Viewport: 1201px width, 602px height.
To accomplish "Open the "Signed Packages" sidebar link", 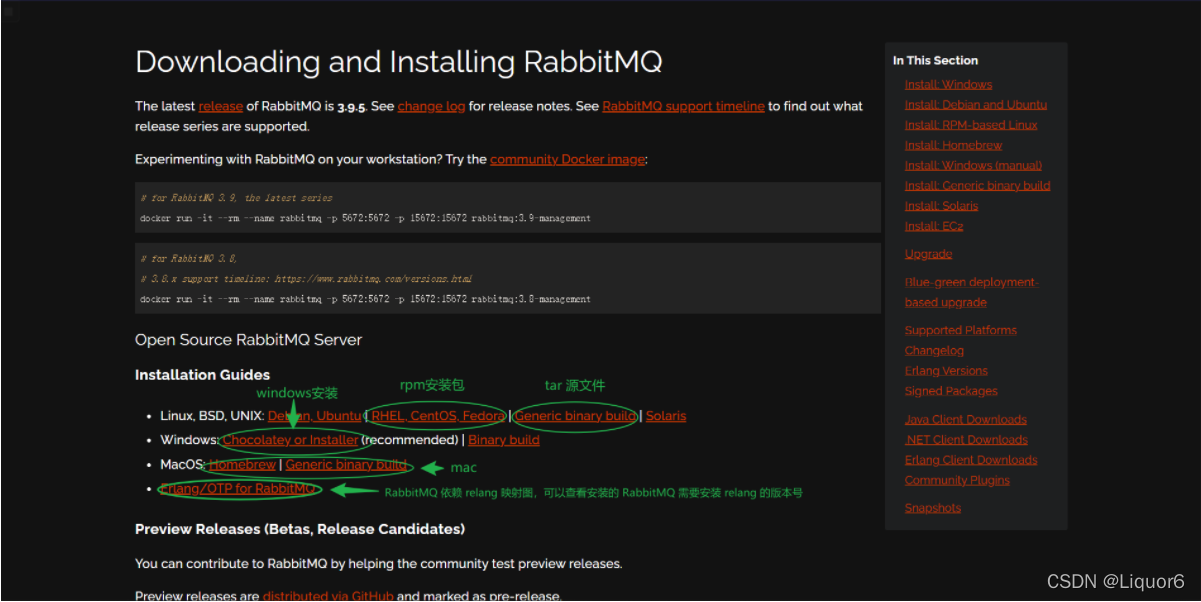I will click(x=951, y=391).
